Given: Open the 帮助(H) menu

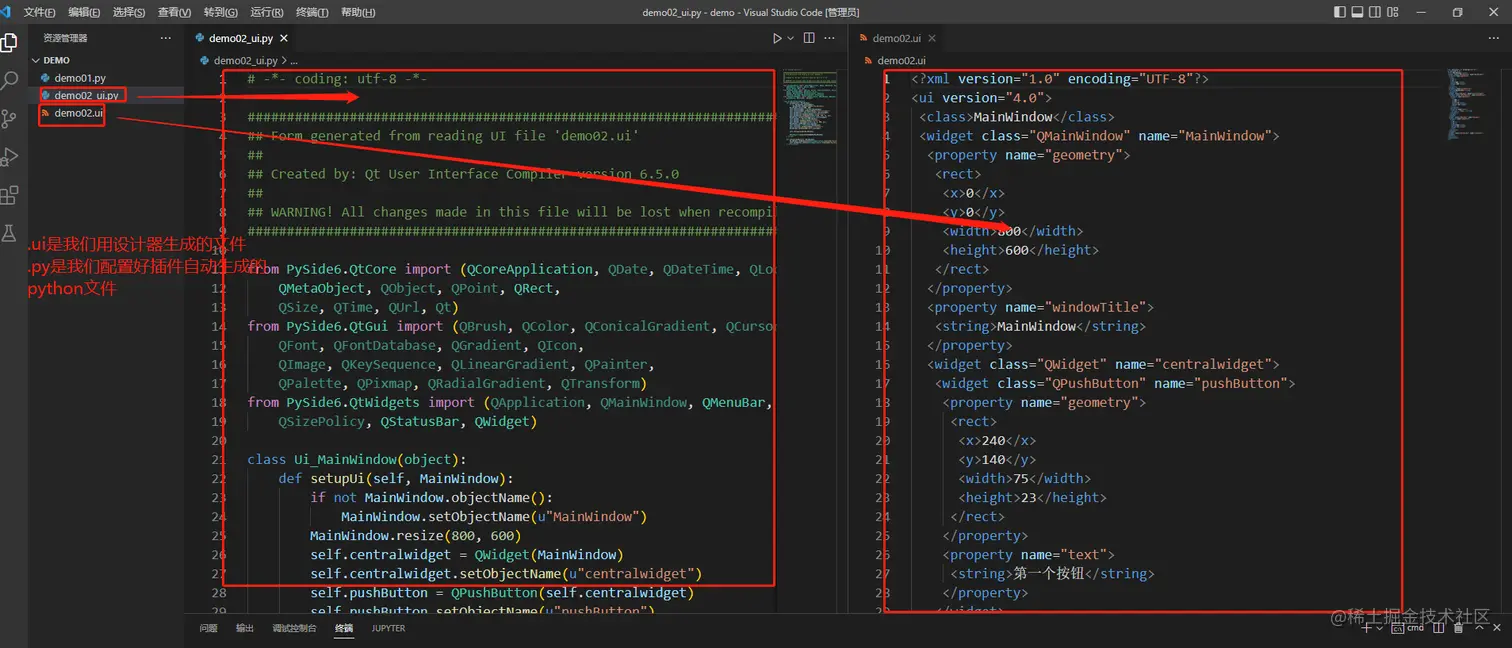Looking at the screenshot, I should tap(358, 12).
